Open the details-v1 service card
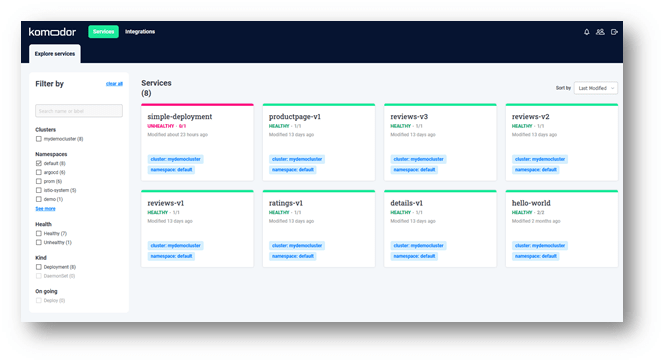 tap(440, 229)
